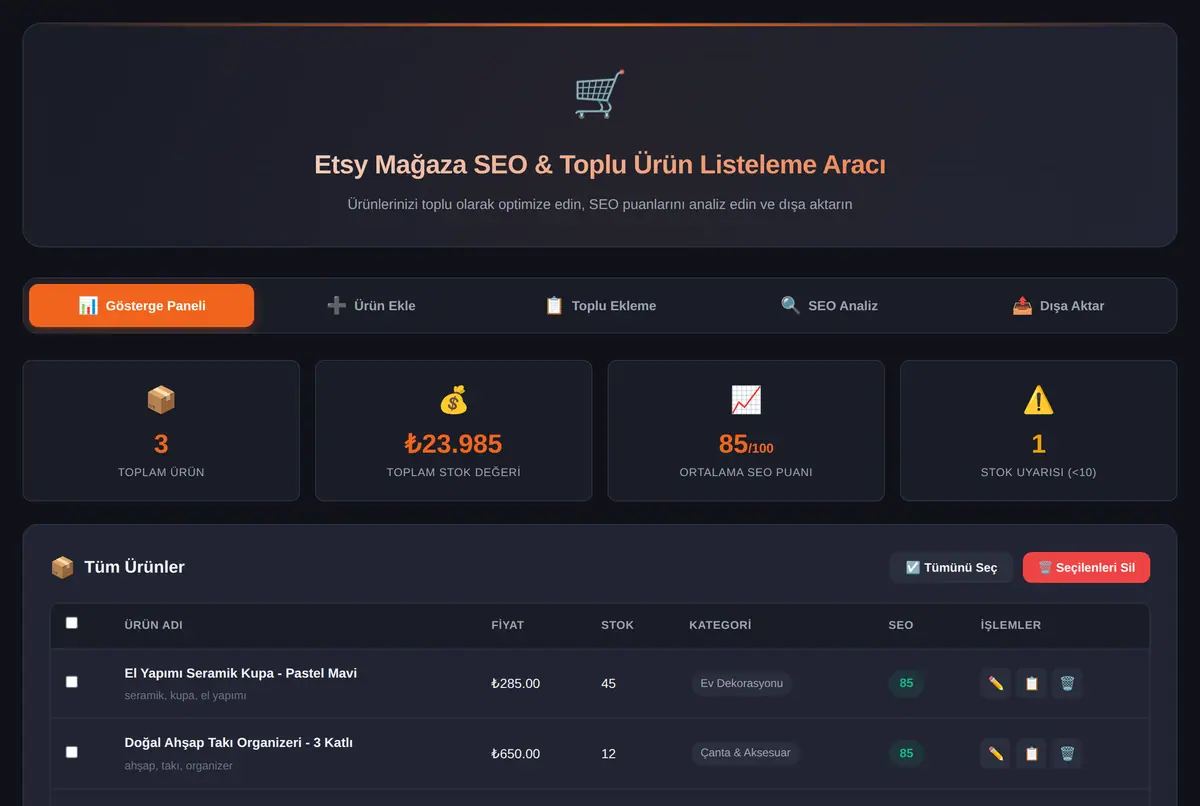Click the SEO column header
The width and height of the screenshot is (1200, 806).
[900, 625]
